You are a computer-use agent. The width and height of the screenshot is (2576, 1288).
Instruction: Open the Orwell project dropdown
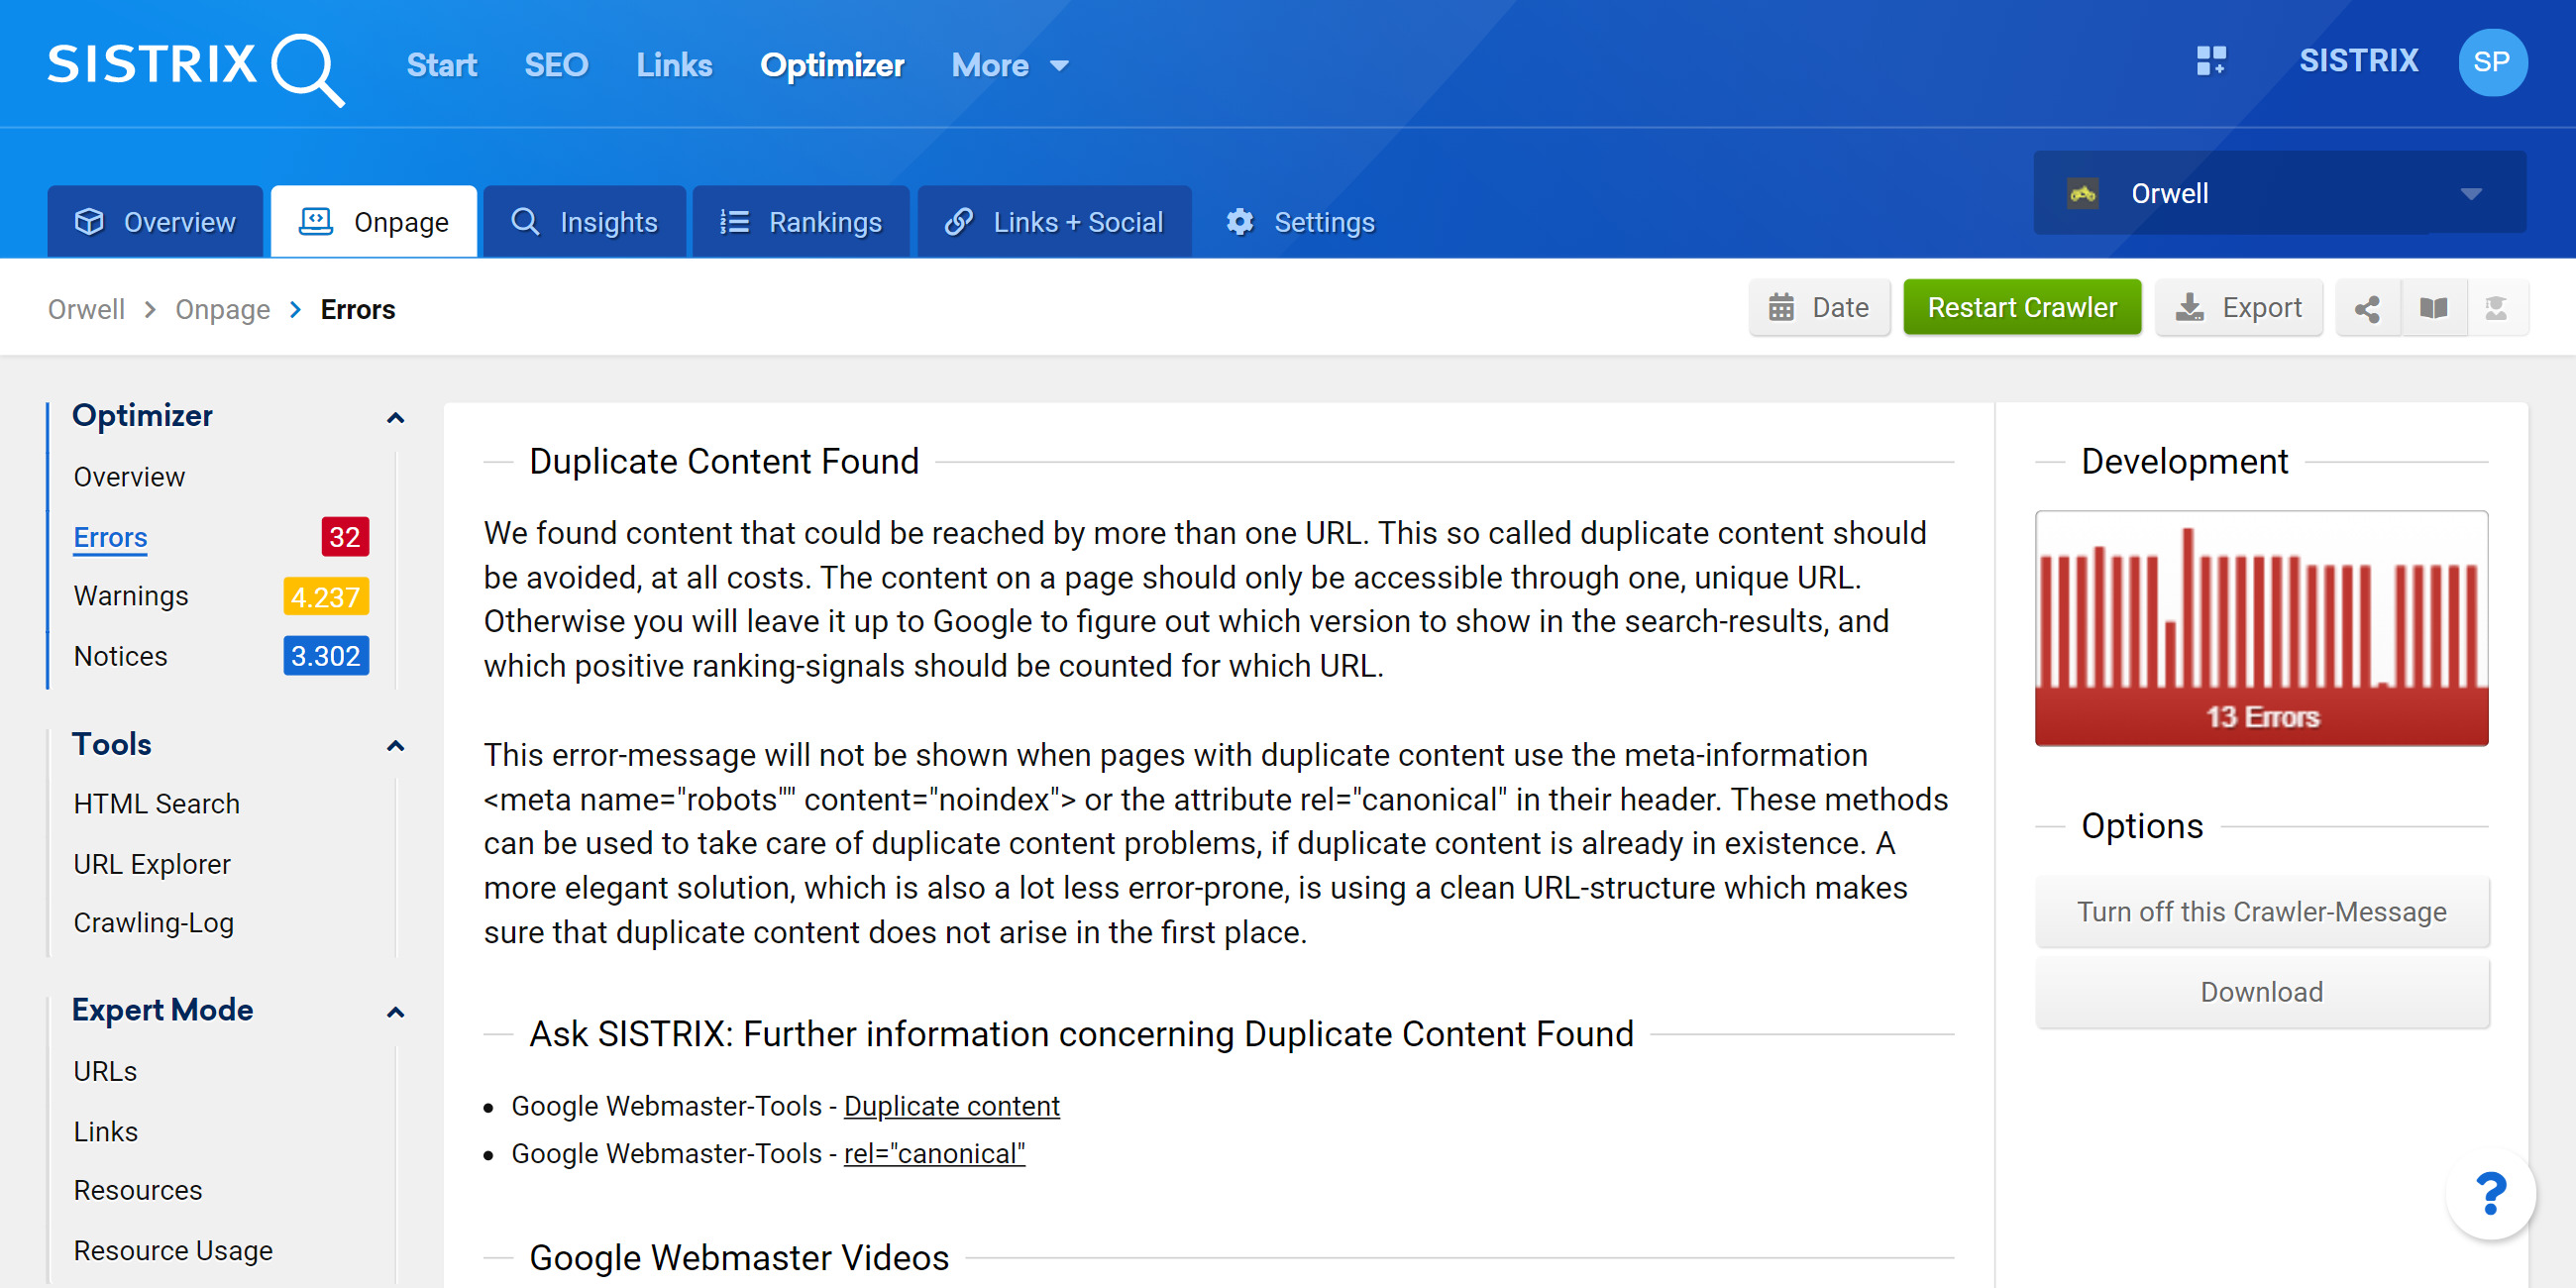click(2279, 193)
